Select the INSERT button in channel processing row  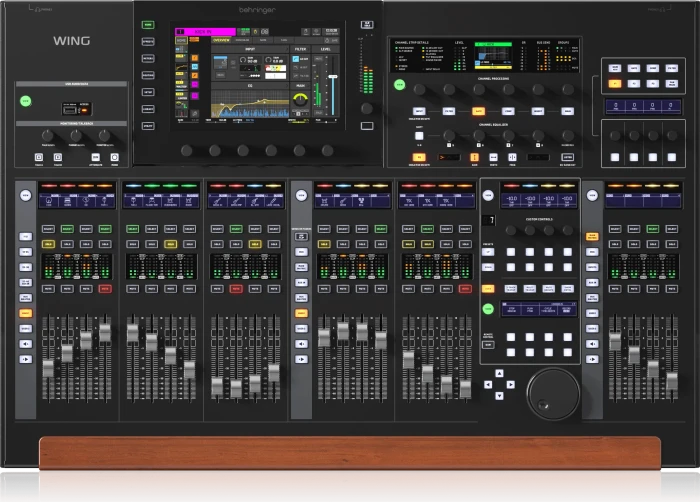point(538,111)
